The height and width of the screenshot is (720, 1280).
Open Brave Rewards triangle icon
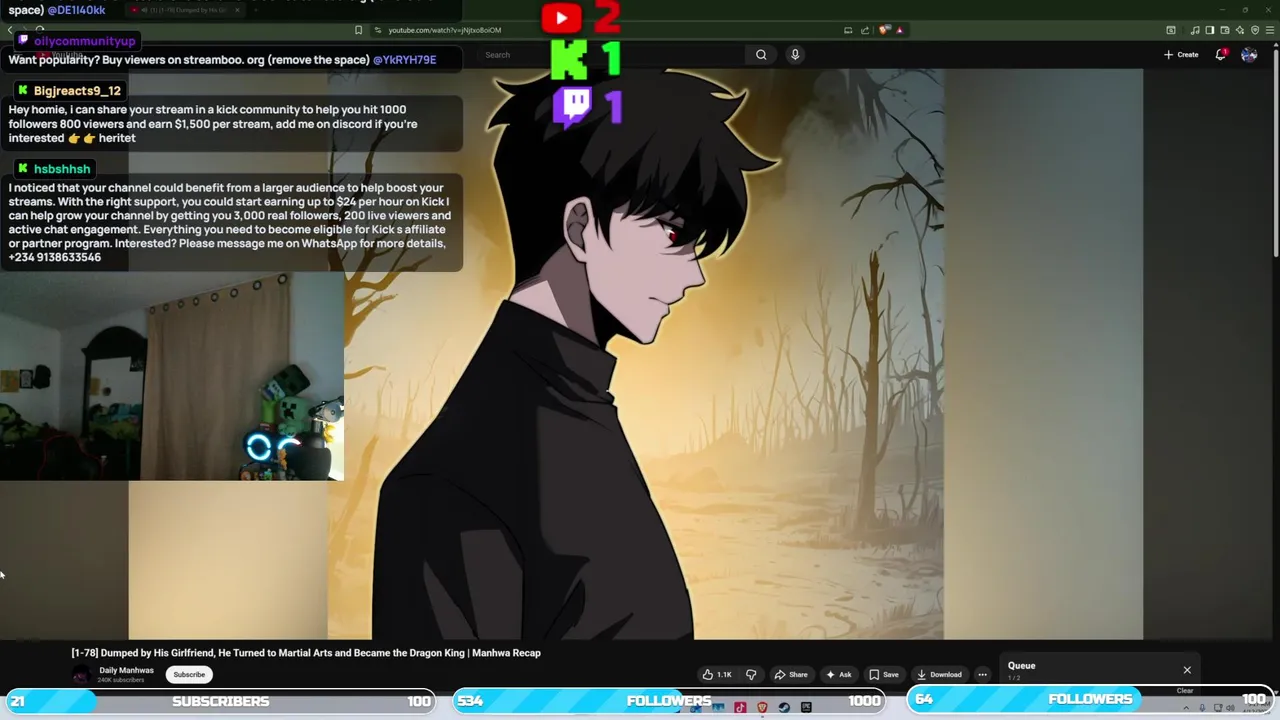pos(900,30)
